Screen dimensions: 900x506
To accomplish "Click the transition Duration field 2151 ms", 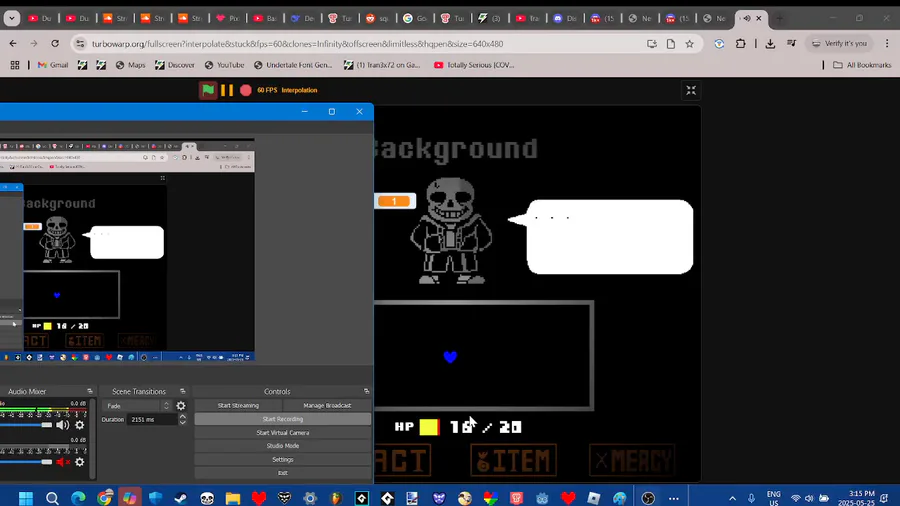I will (x=152, y=419).
